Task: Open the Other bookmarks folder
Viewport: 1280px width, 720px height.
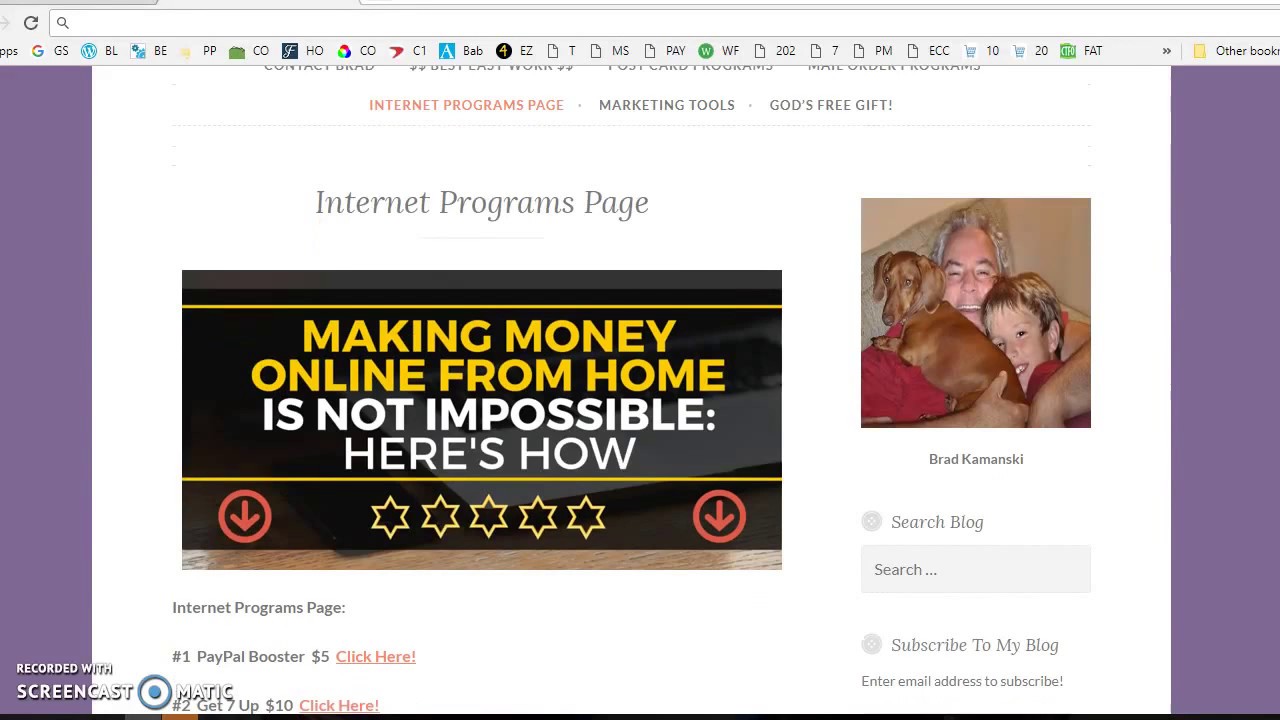Action: [1236, 50]
